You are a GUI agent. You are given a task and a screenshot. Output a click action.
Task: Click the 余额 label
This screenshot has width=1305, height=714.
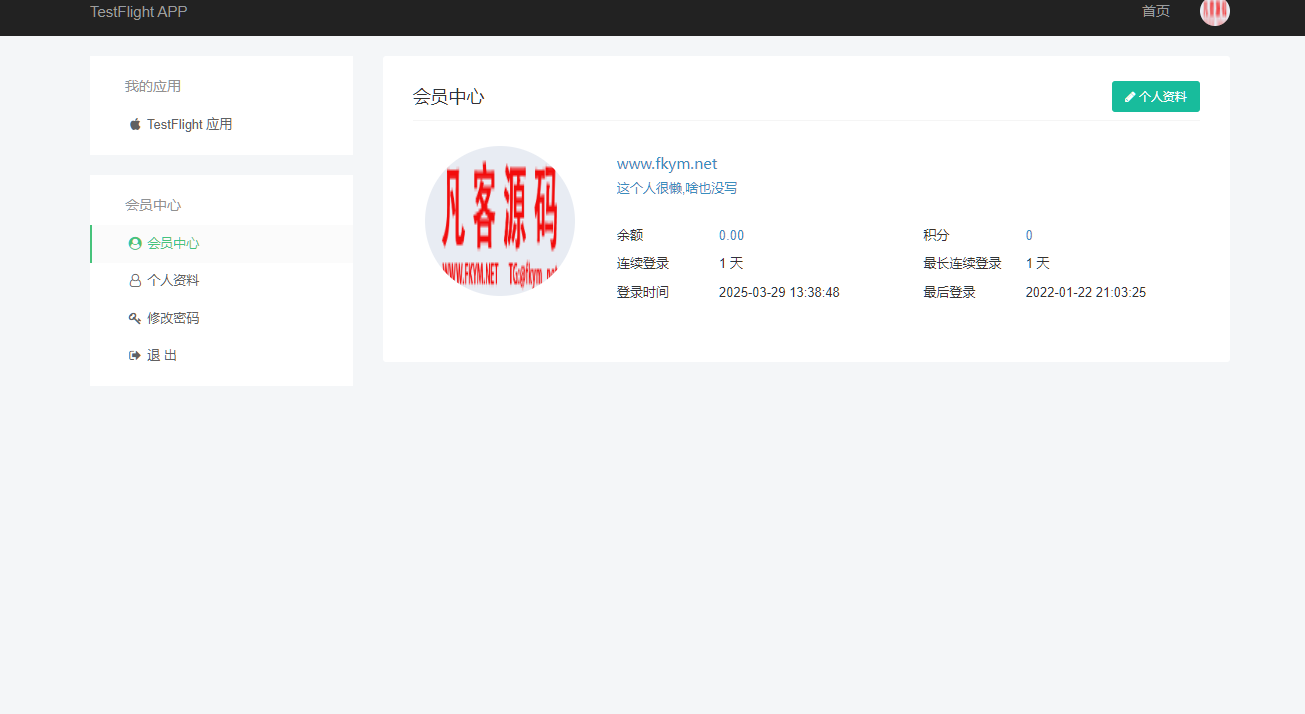(x=630, y=236)
